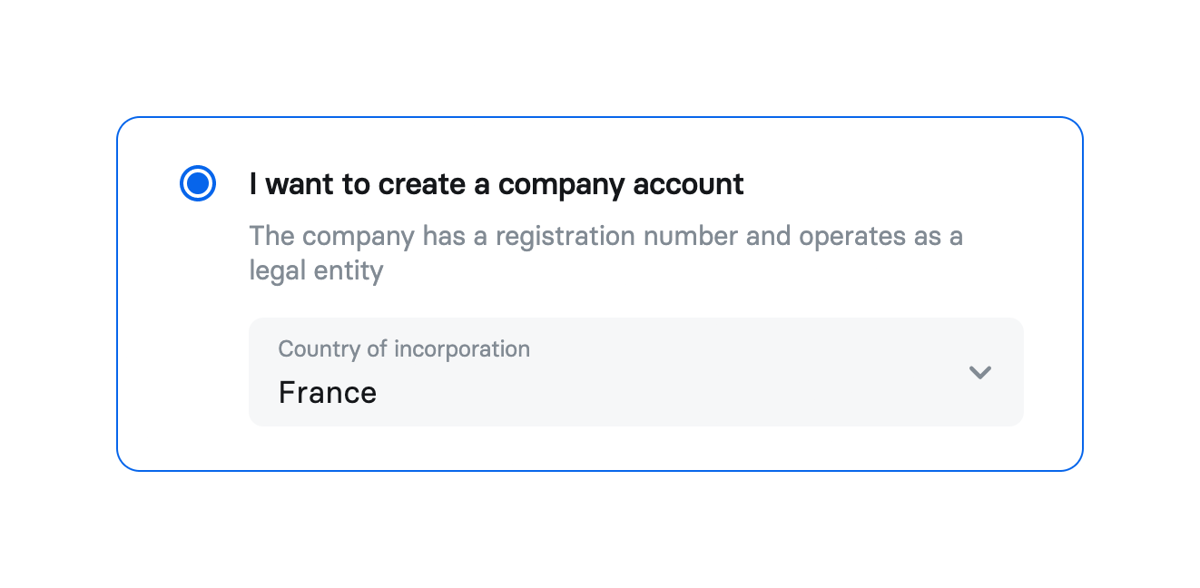Screen dimensions: 1200x588
Task: Click the 'I want to create a company account' heading
Action: point(496,184)
